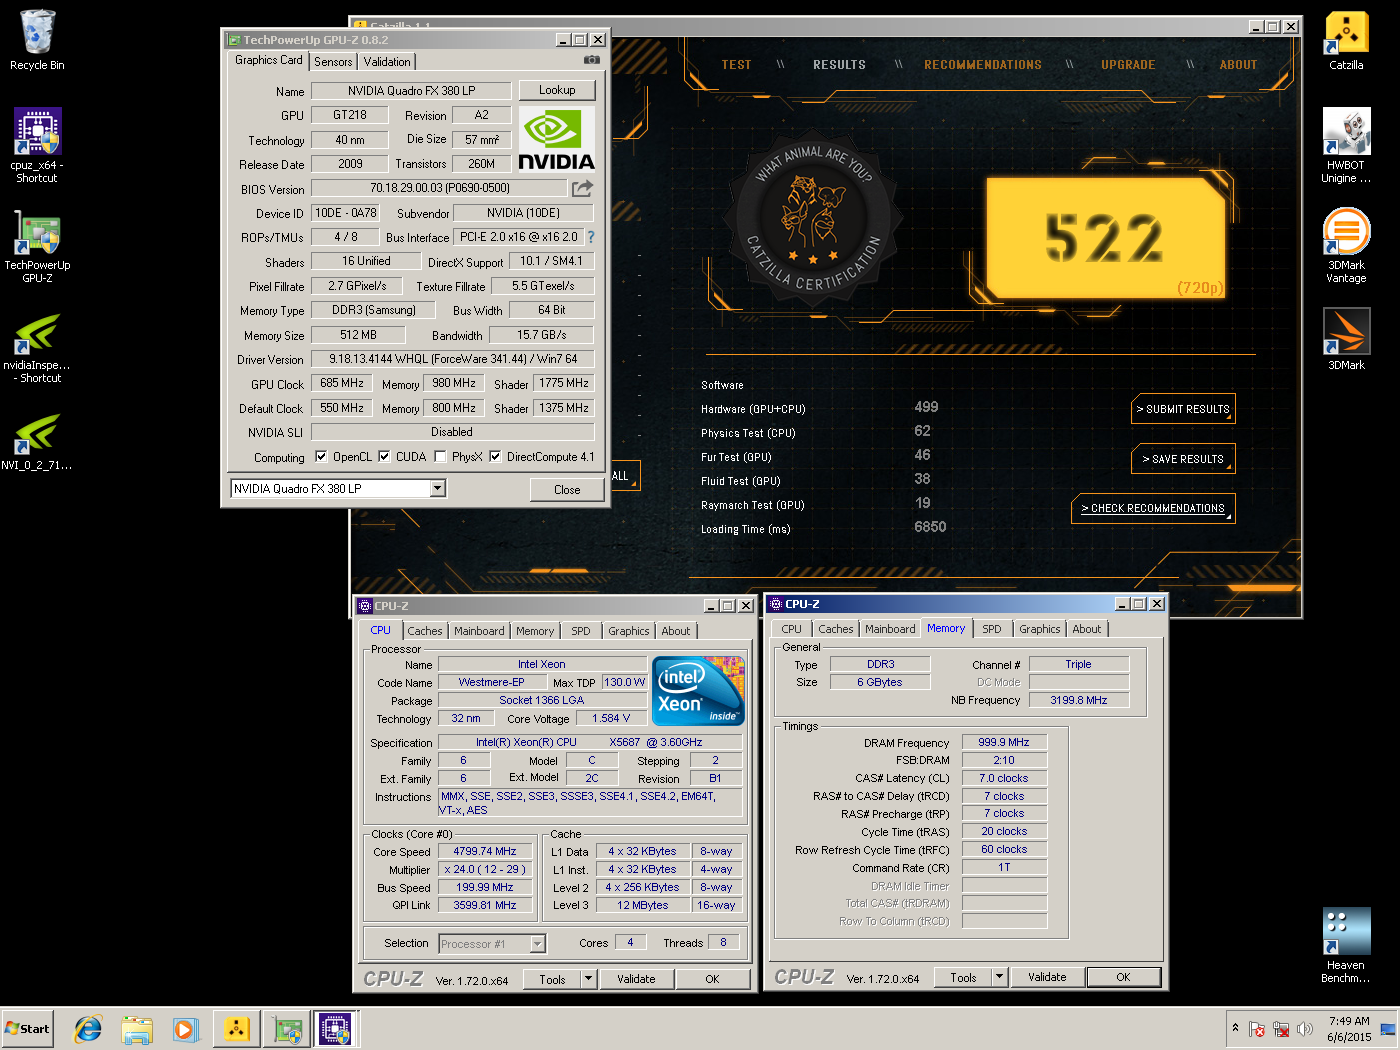Click the Bus Interface question mark in GPU-Z
Image resolution: width=1400 pixels, height=1050 pixels.
(x=591, y=237)
